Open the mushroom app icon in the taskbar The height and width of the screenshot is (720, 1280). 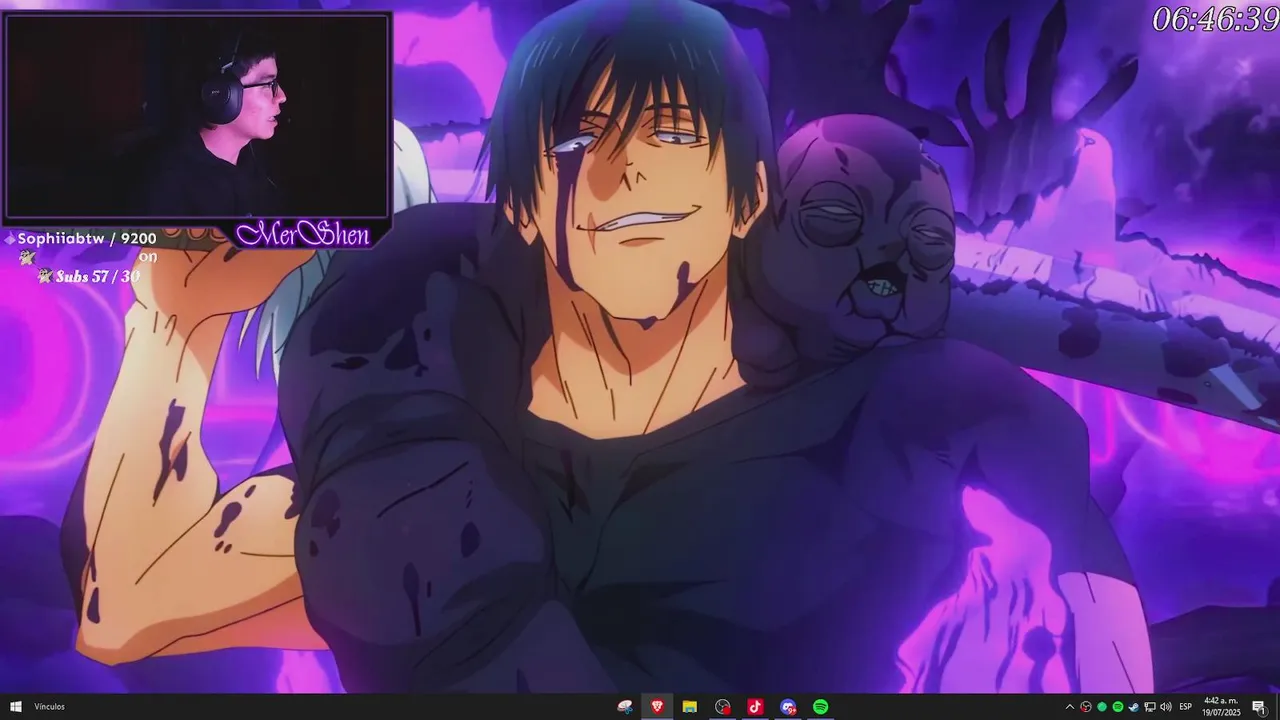tap(625, 707)
